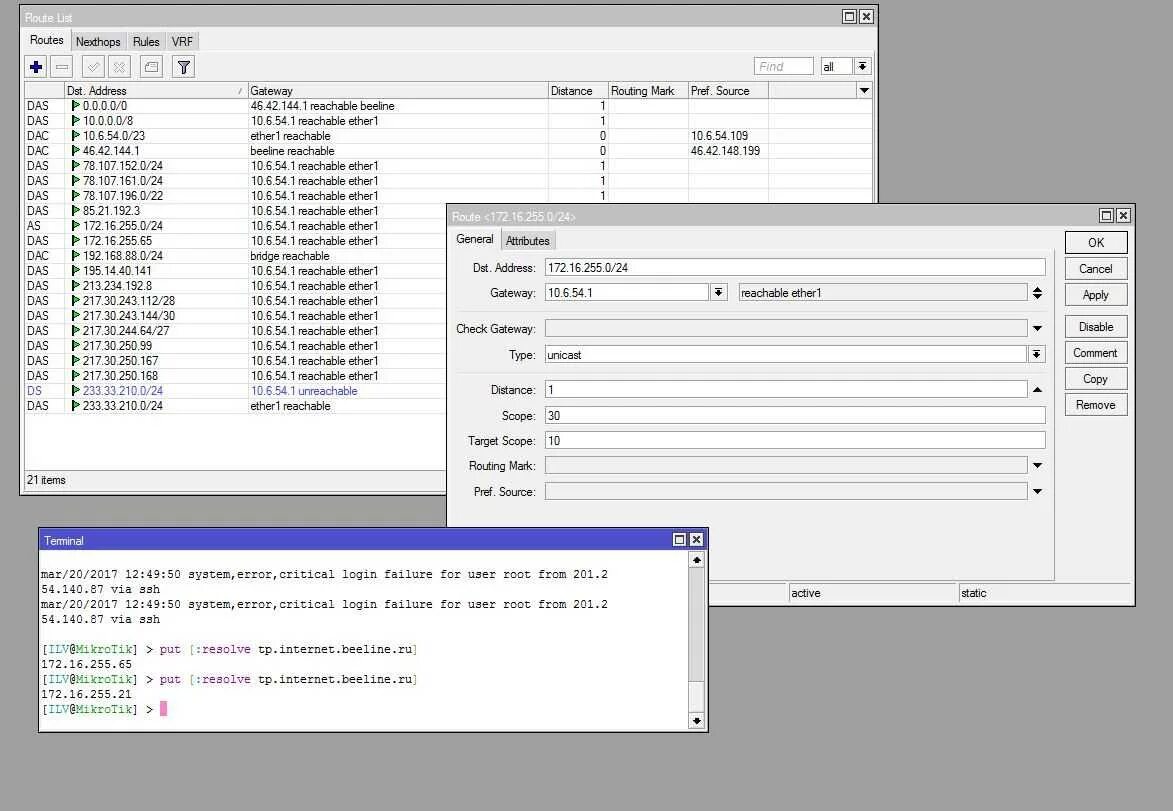
Task: Select the 10.0.0.0/8 route row
Action: [448, 121]
